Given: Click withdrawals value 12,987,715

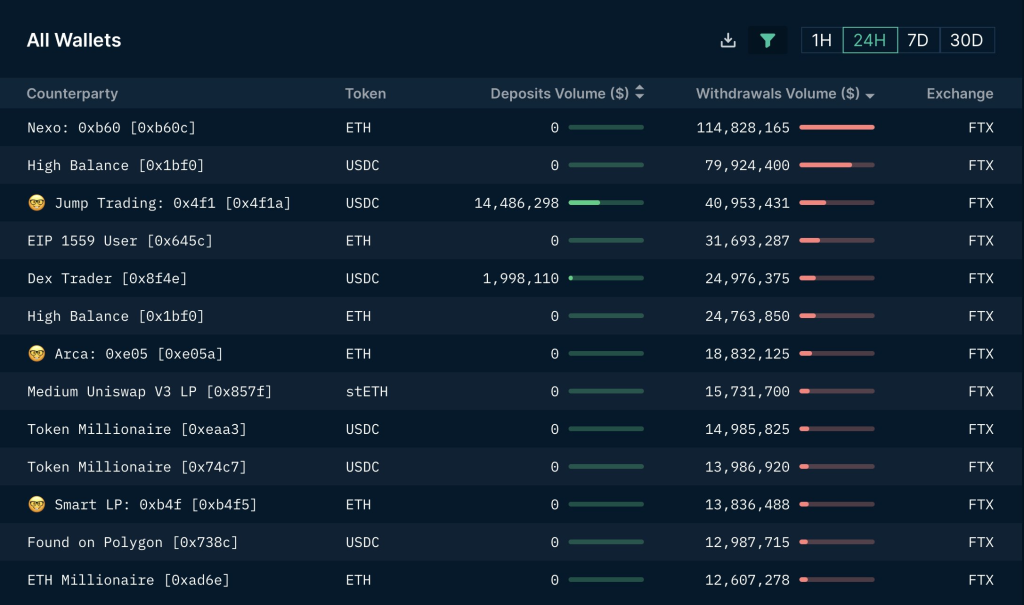Looking at the screenshot, I should pyautogui.click(x=747, y=542).
